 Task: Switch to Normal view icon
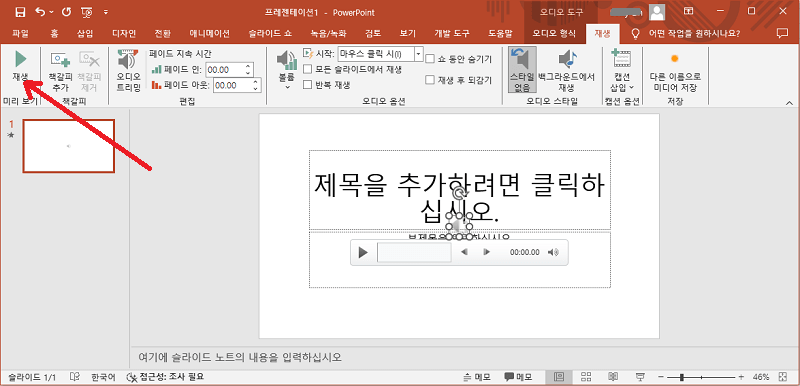point(559,377)
